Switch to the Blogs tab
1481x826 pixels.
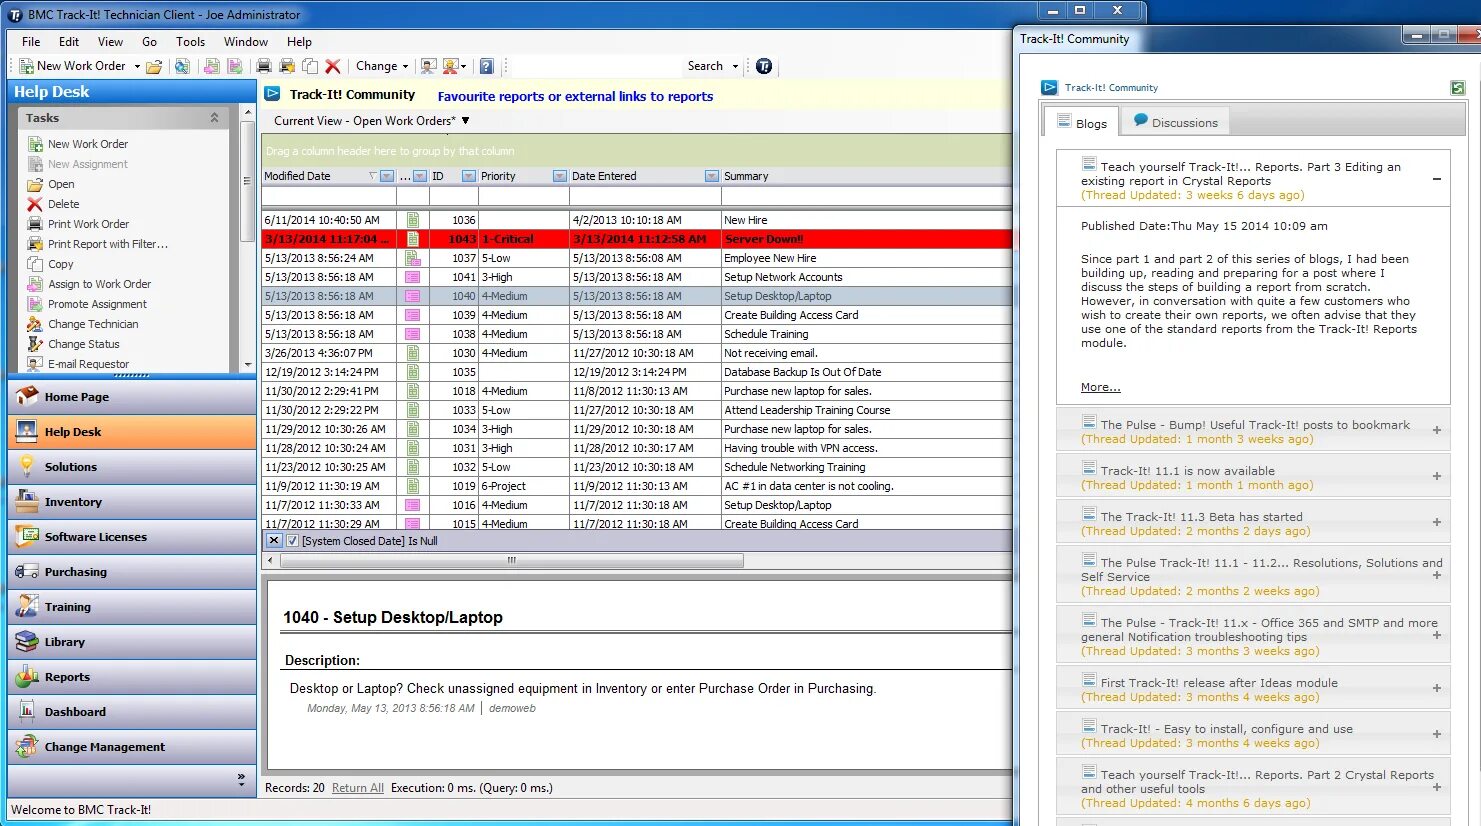click(1080, 123)
